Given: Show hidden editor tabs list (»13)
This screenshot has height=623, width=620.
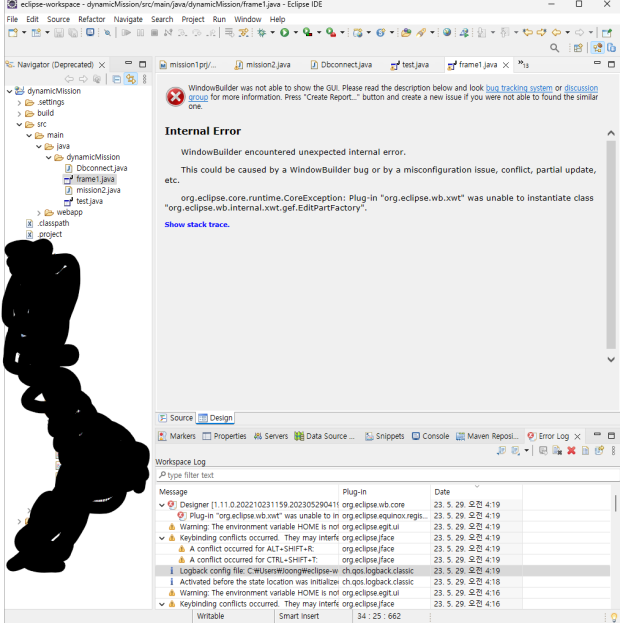Looking at the screenshot, I should coord(523,64).
